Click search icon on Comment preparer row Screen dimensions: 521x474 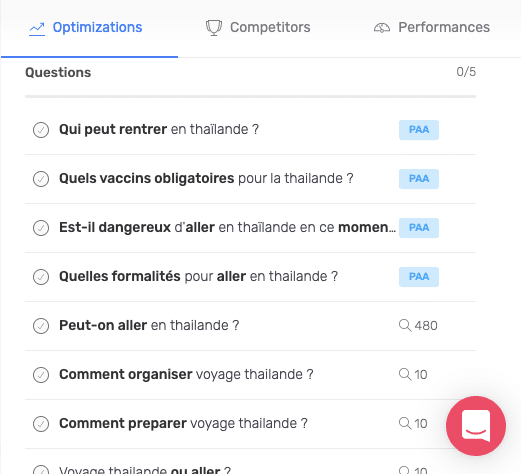[x=405, y=423]
